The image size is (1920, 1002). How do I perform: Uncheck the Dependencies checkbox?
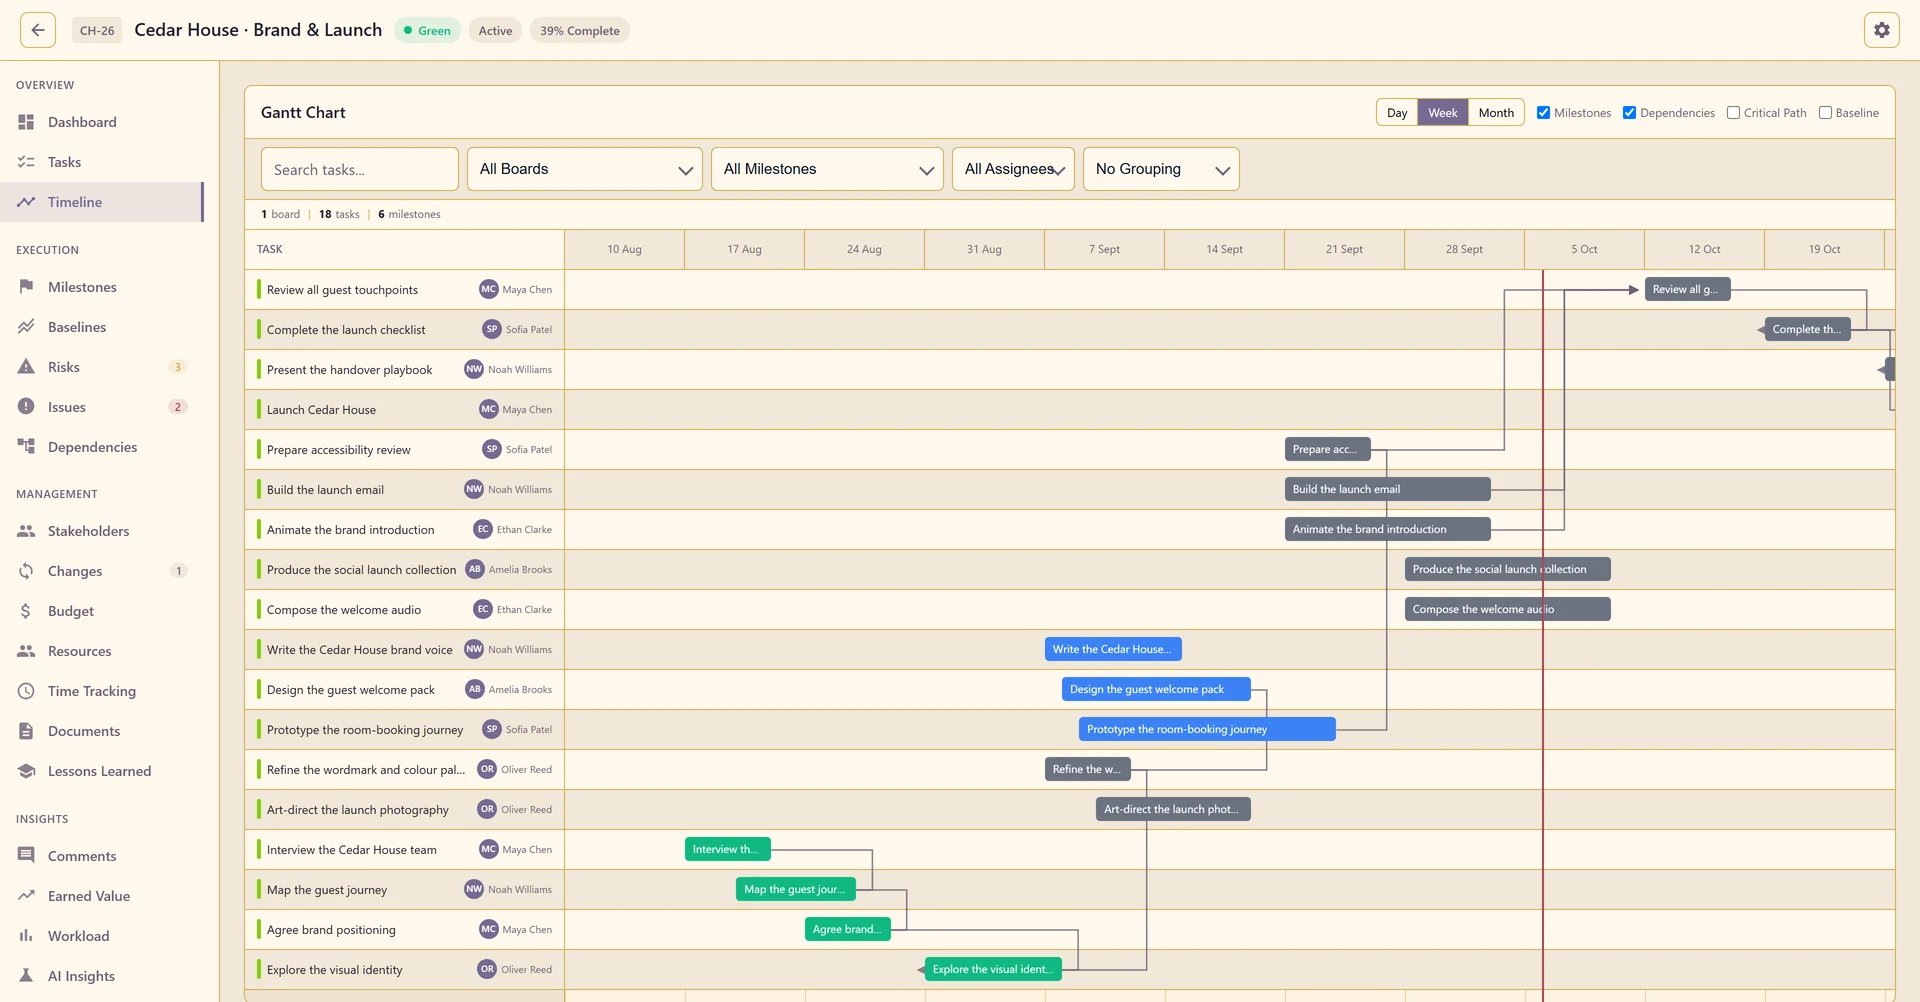(1629, 113)
